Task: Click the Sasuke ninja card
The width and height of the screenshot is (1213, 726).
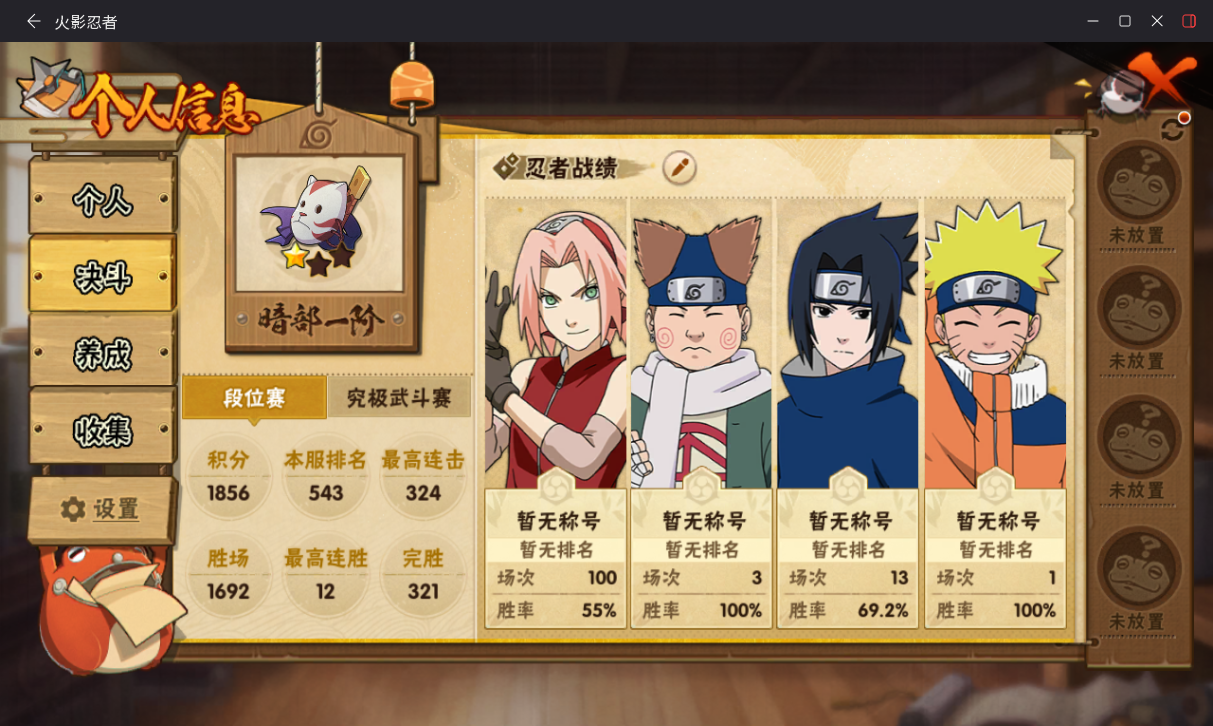Action: (x=847, y=412)
